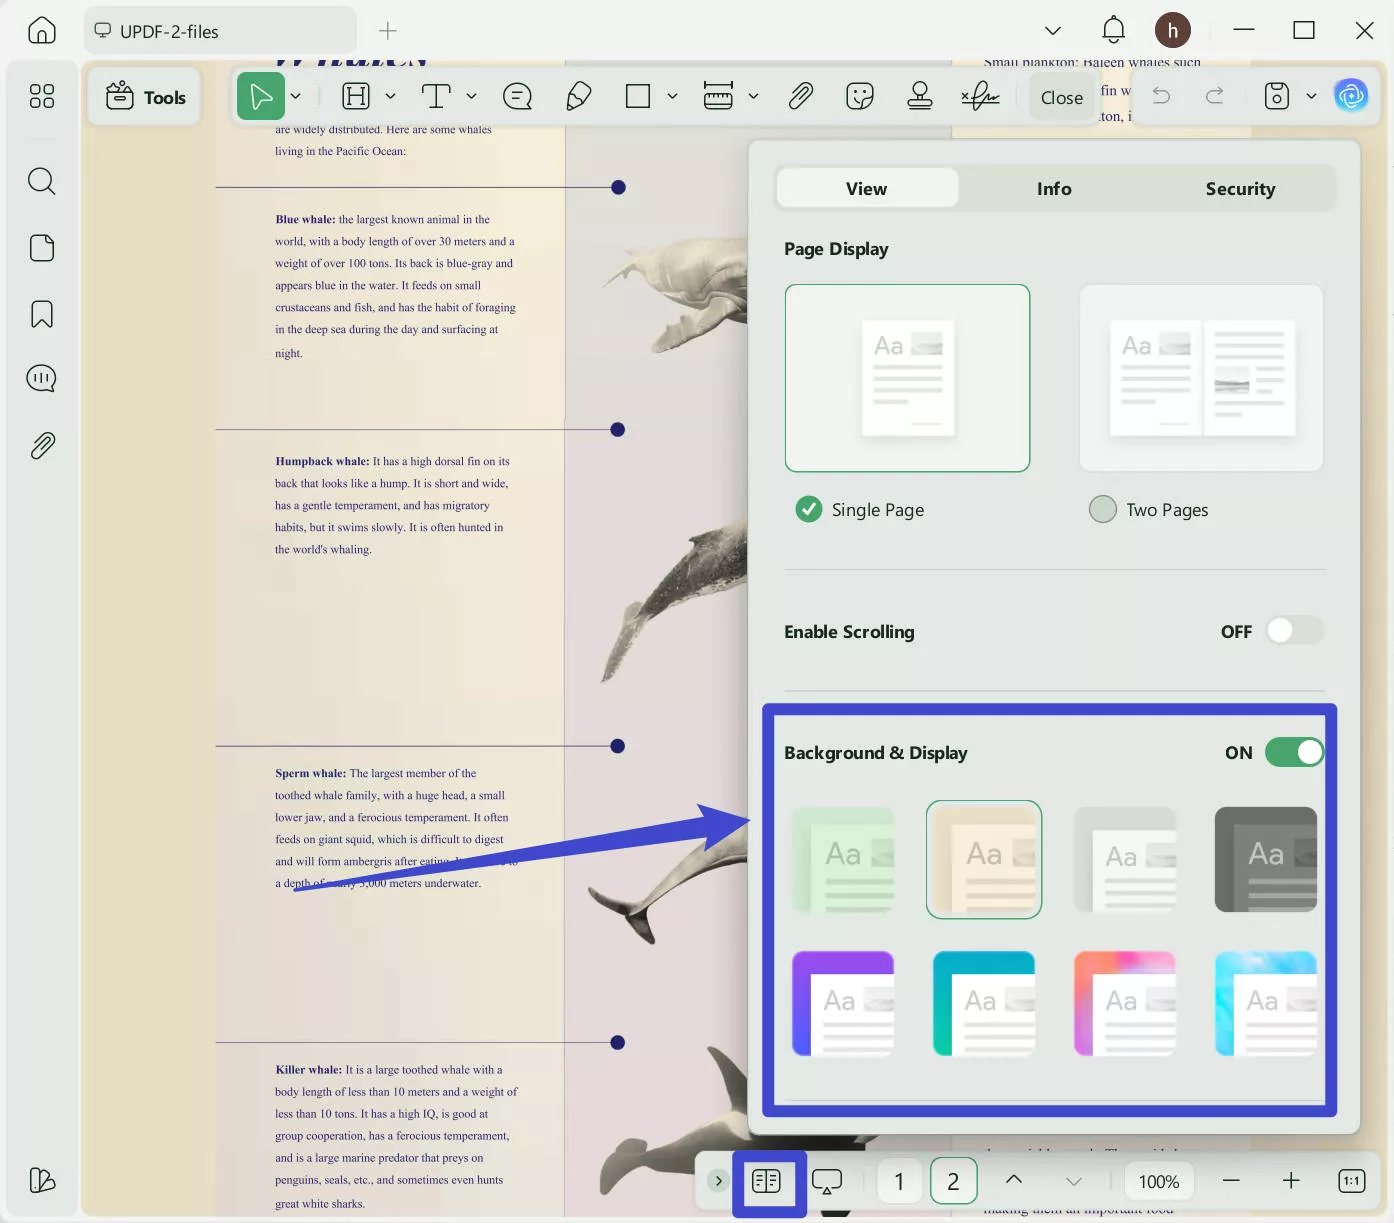Select the pencil drawing tool
The image size is (1394, 1223).
click(x=578, y=96)
